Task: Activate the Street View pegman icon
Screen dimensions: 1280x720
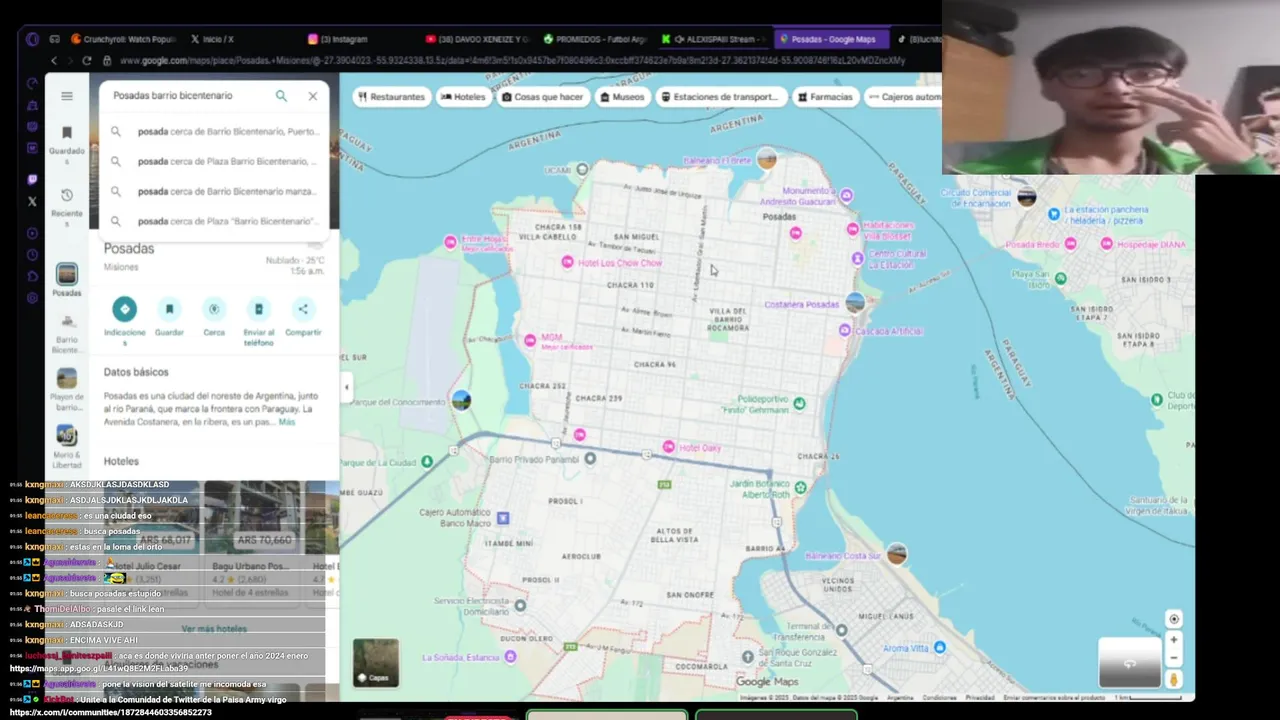Action: coord(1174,679)
